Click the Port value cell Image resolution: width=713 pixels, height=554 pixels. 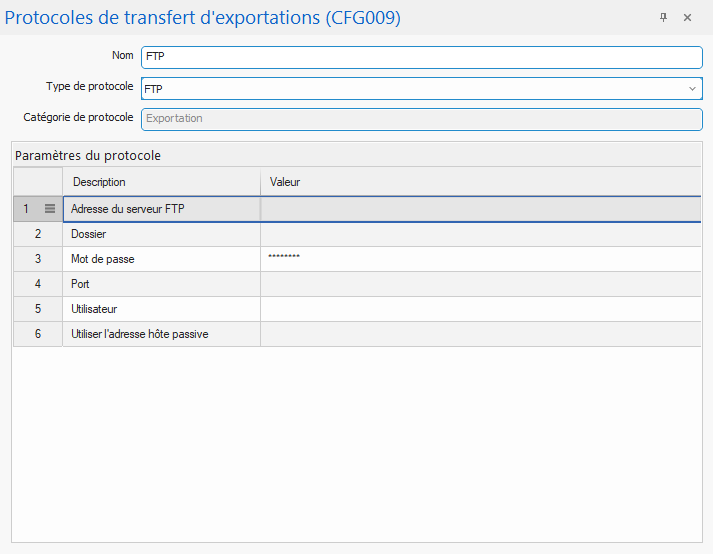[480, 284]
